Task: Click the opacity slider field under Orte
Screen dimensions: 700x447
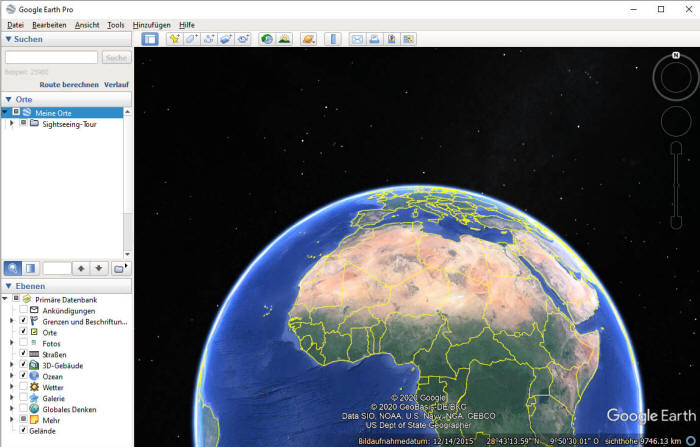Action: click(x=57, y=268)
